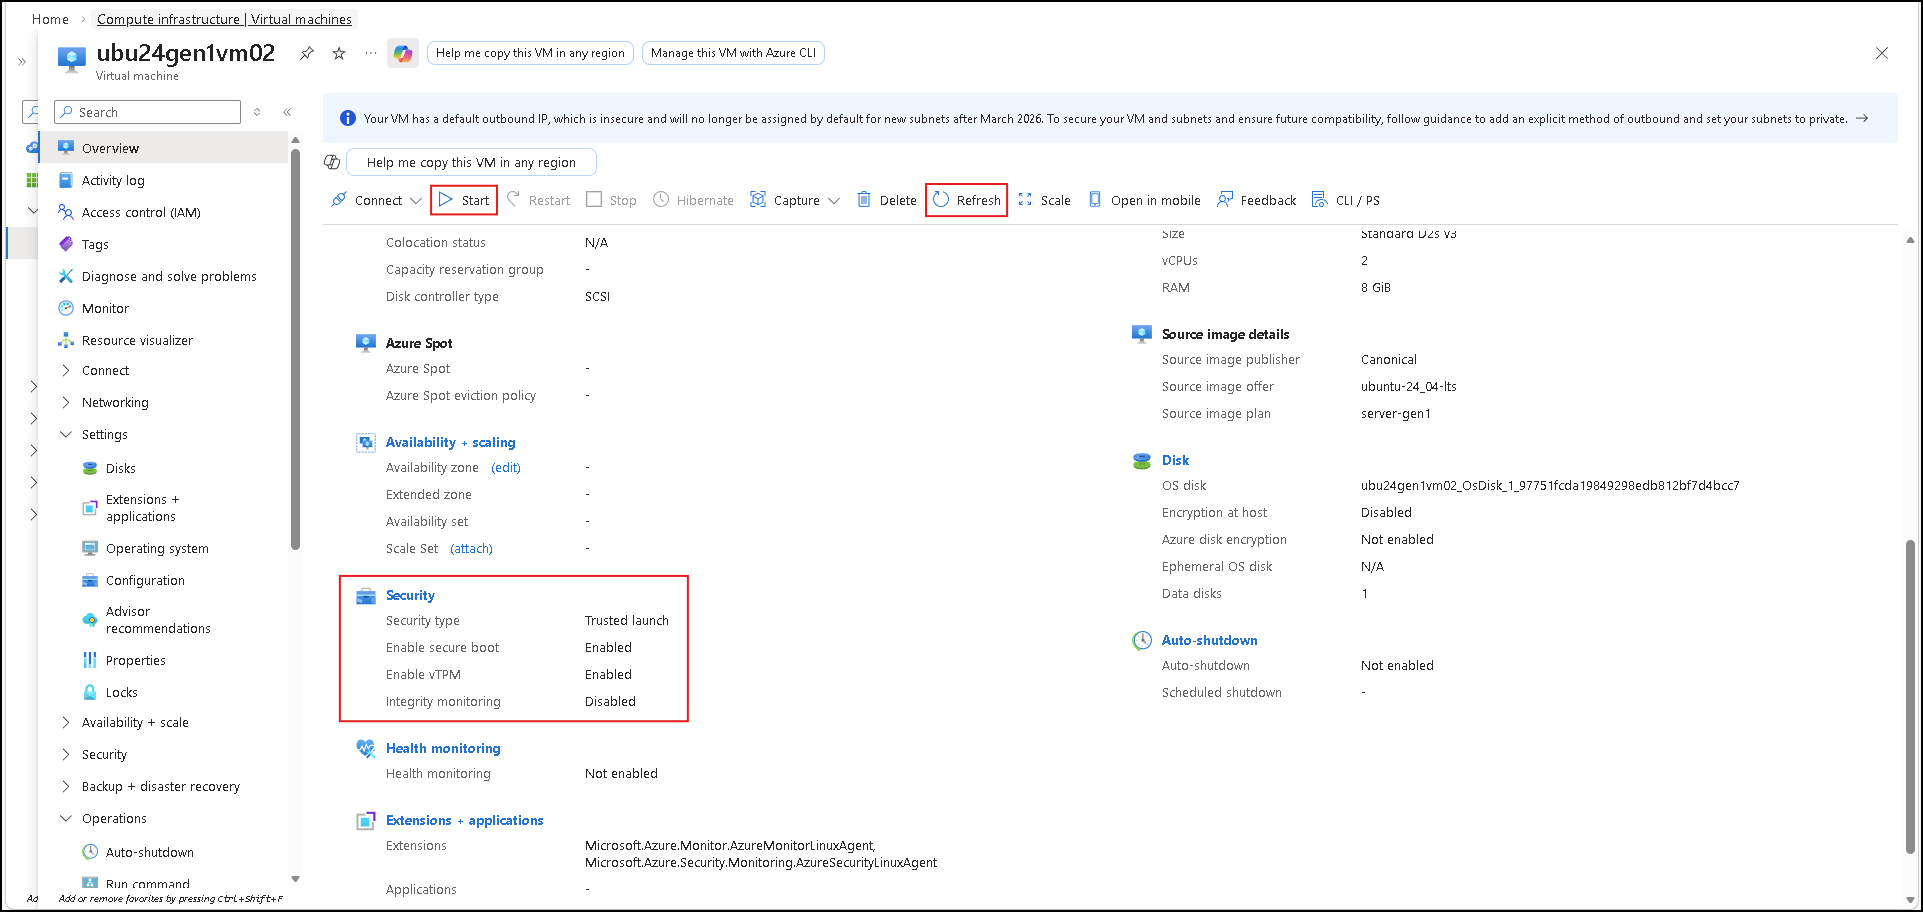Click the Scale icon in toolbar

point(1025,200)
